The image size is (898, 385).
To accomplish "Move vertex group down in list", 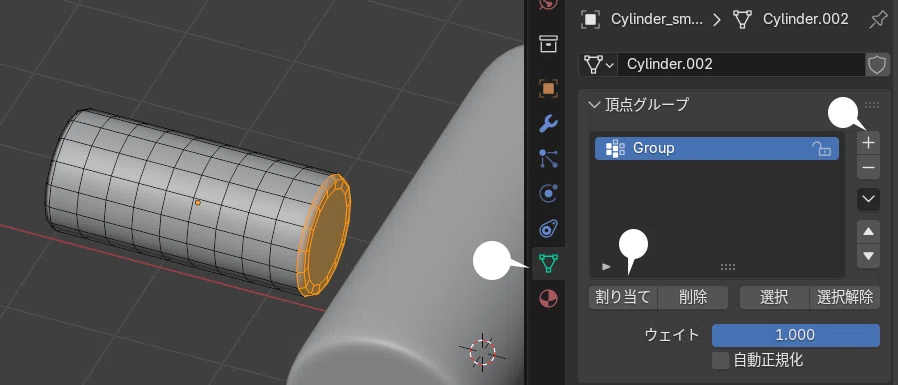I will coord(868,256).
